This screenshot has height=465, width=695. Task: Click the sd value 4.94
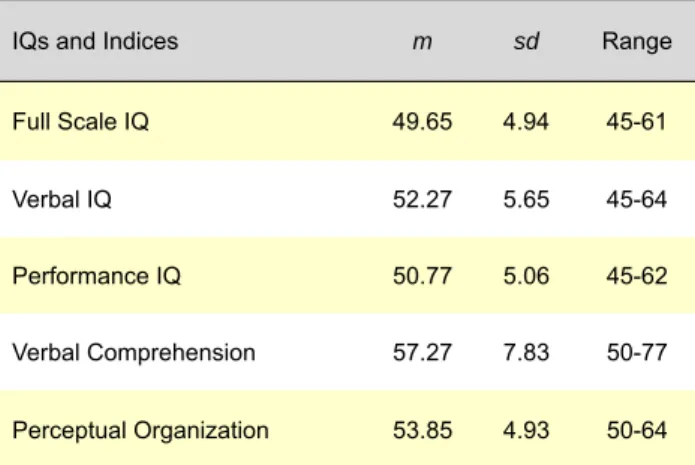pos(526,122)
